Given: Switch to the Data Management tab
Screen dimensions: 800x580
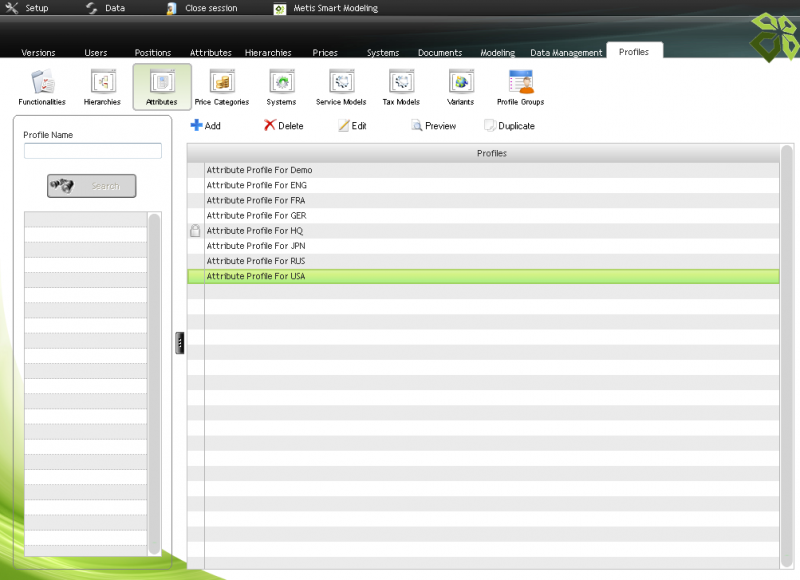Looking at the screenshot, I should (566, 53).
